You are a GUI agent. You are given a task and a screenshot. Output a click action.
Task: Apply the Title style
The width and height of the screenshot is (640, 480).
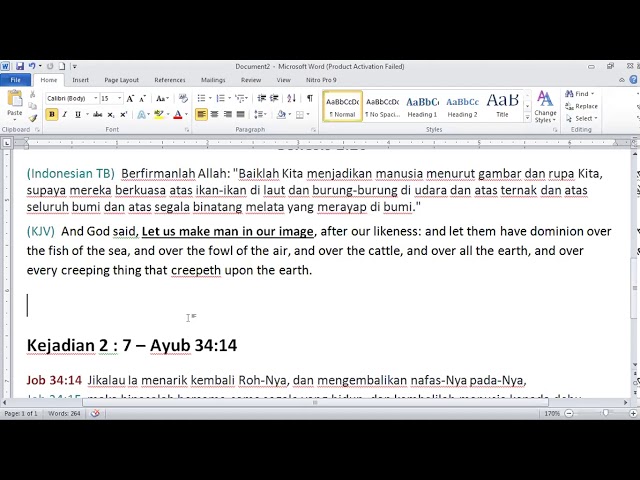pos(502,107)
